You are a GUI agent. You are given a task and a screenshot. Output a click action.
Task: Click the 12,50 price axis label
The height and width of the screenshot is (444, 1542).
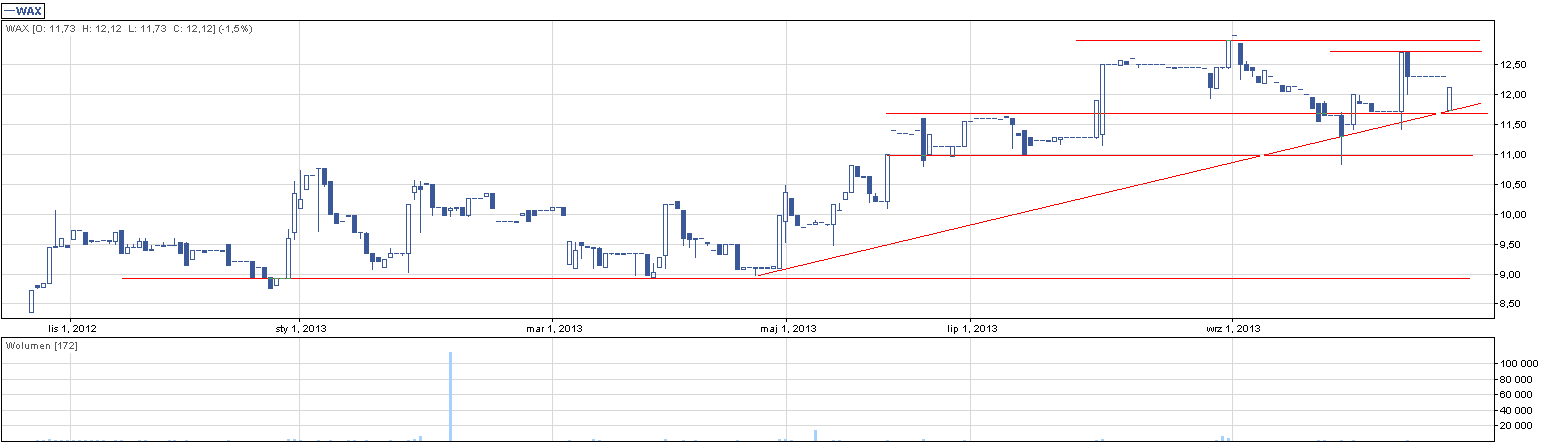1512,64
